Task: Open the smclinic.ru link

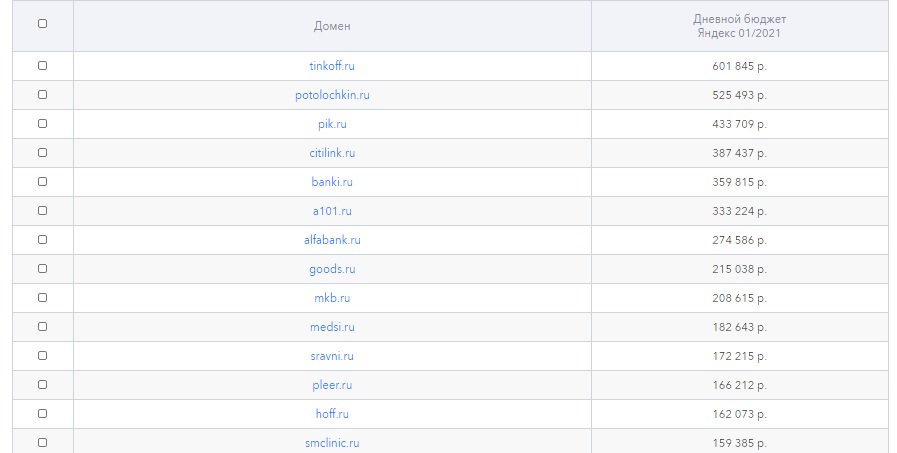Action: [332, 443]
